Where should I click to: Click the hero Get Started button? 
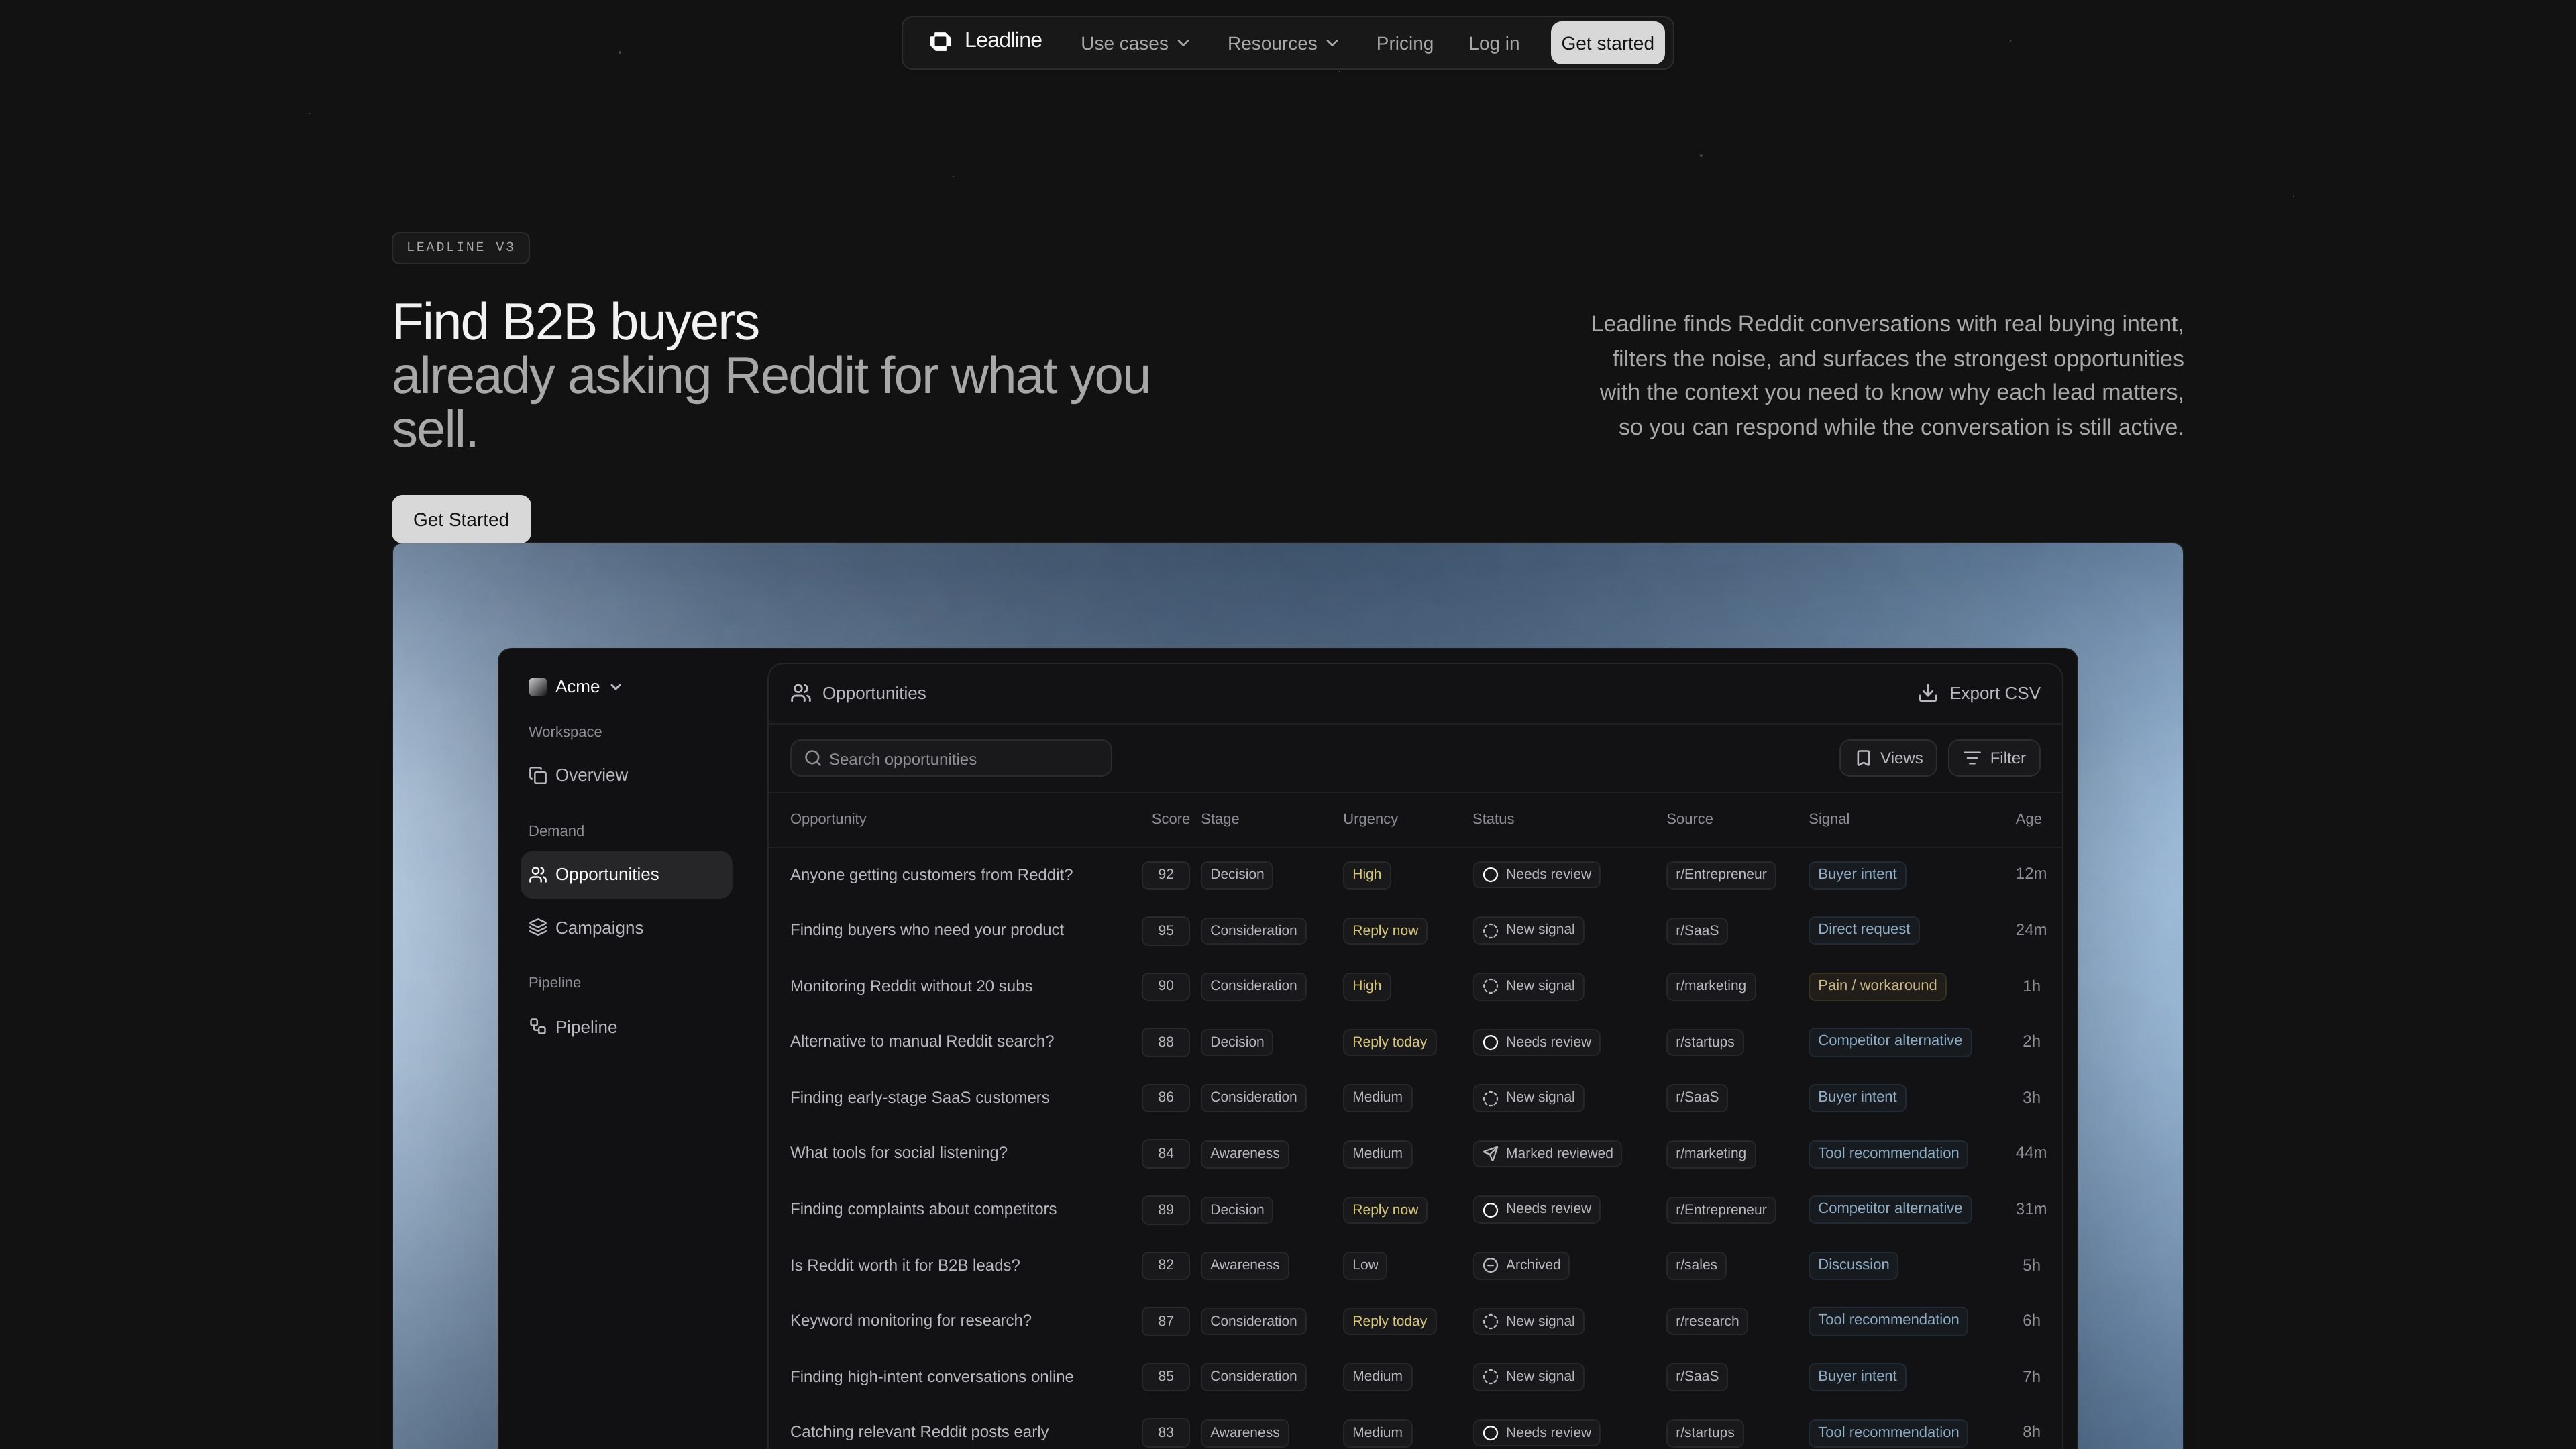tap(461, 519)
